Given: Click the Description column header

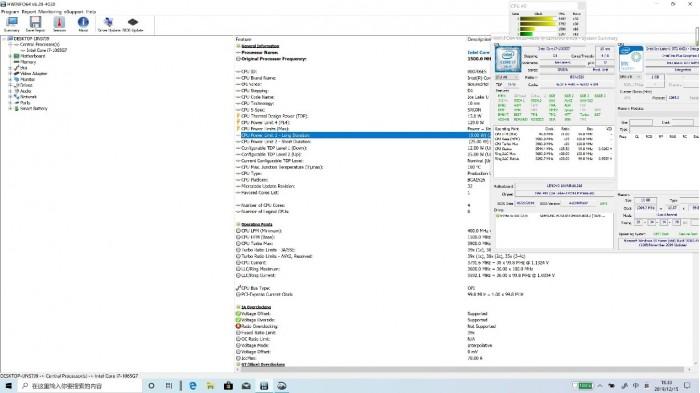Looking at the screenshot, I should 479,39.
